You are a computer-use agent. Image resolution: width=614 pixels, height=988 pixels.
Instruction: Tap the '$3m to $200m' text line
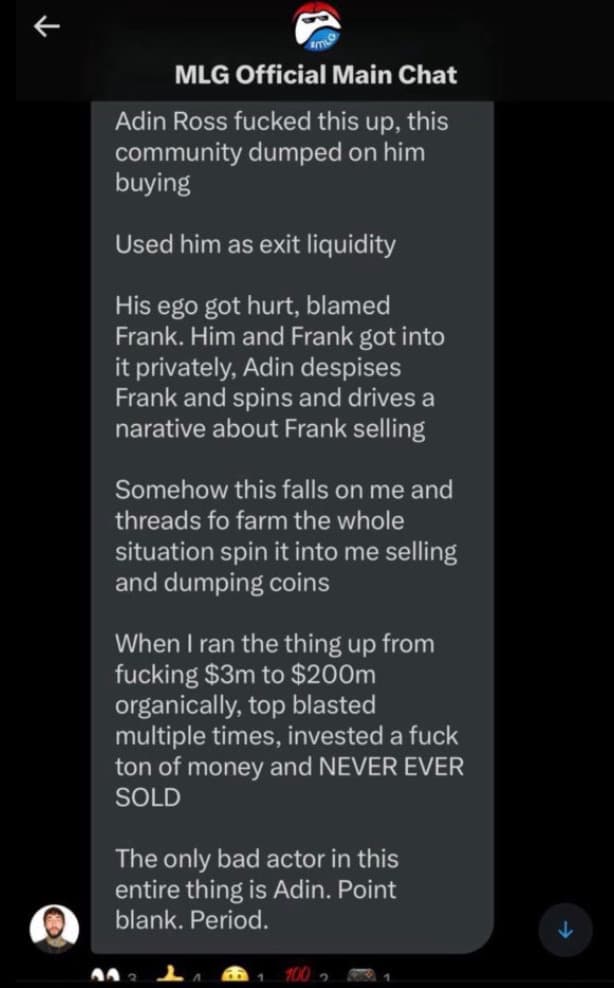[x=274, y=674]
